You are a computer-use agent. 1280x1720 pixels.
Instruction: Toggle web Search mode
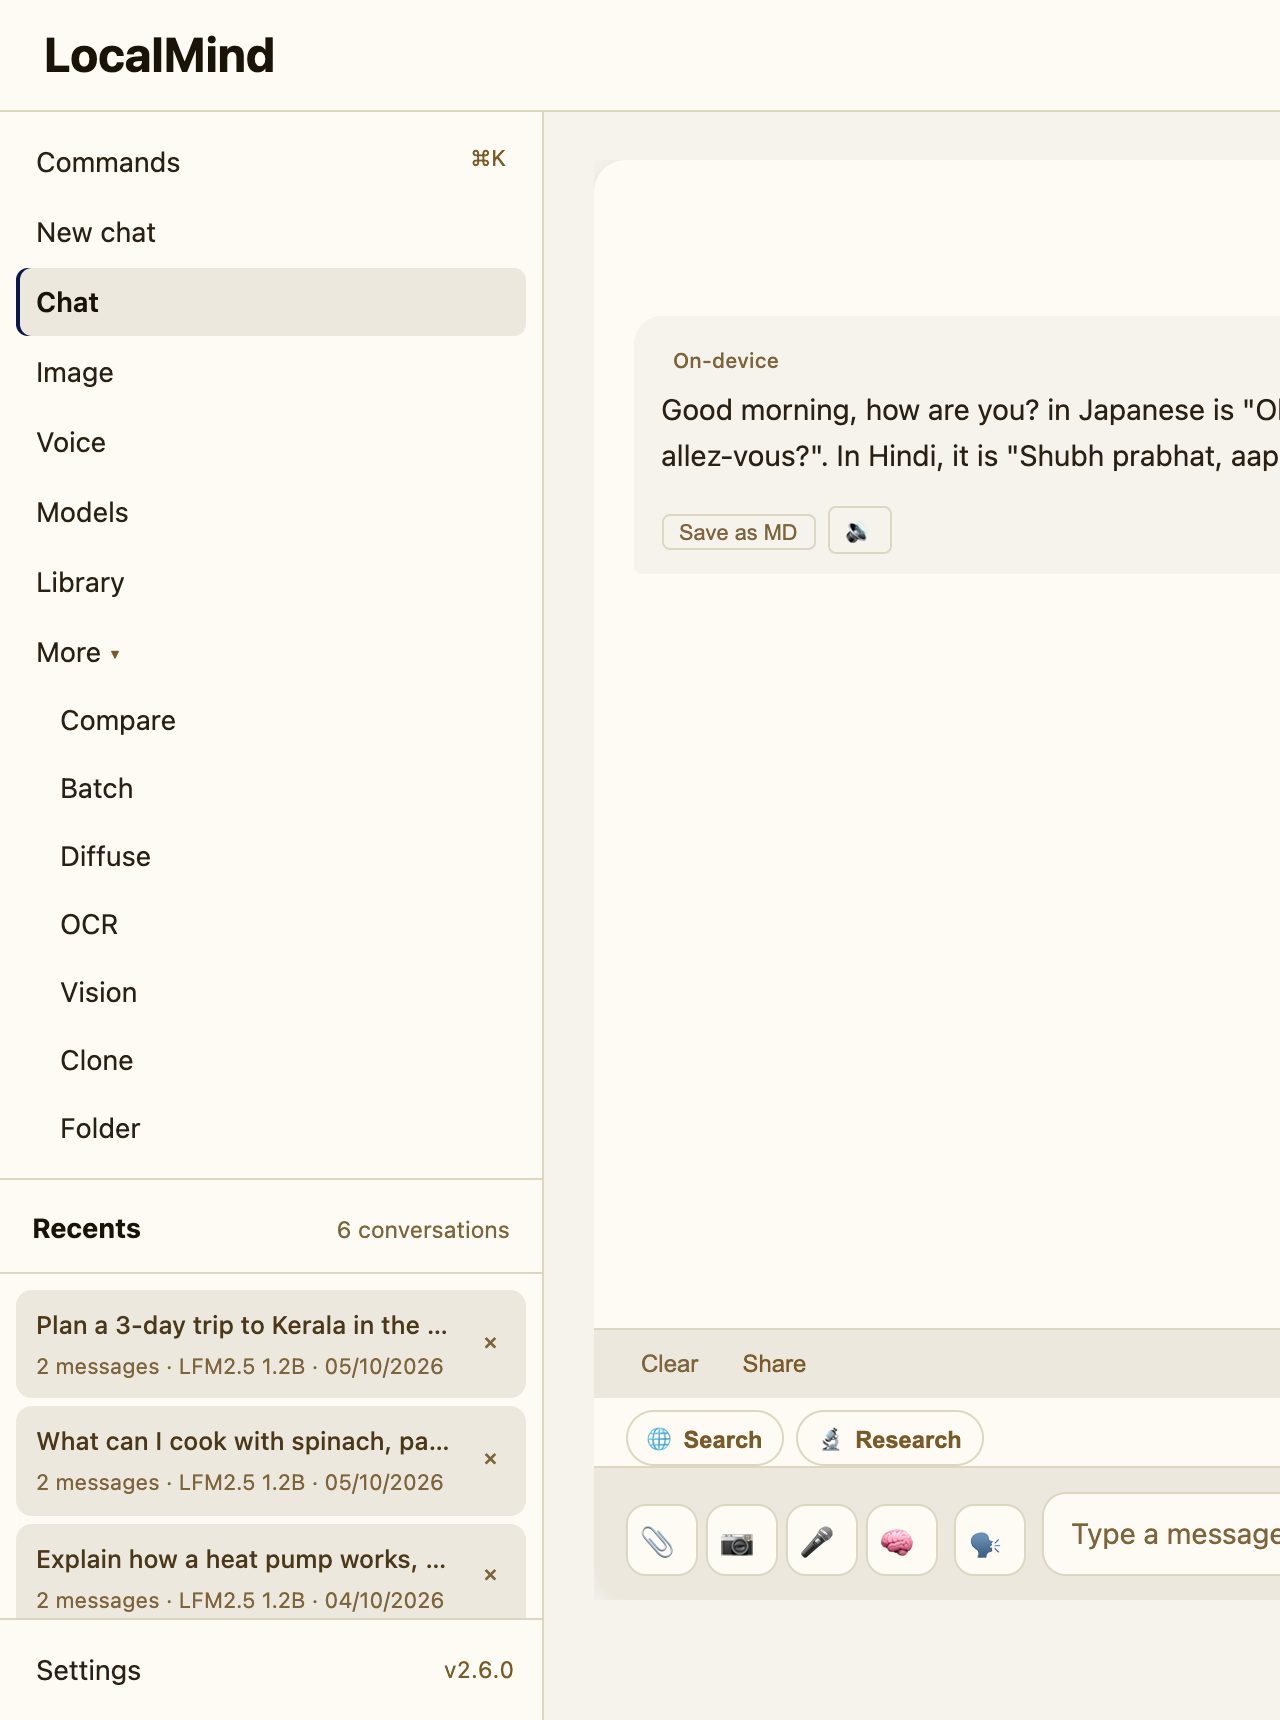point(704,1439)
